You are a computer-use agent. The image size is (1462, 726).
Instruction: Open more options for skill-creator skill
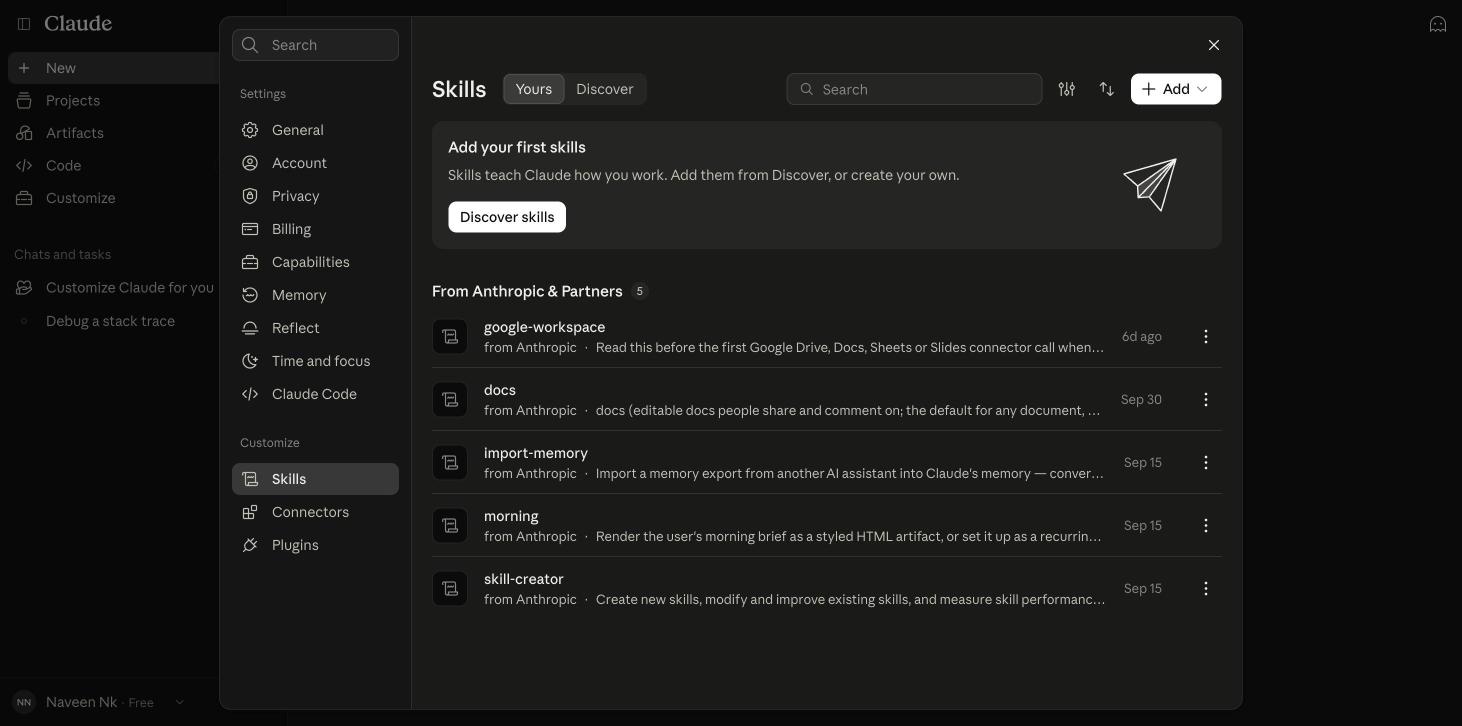1206,589
